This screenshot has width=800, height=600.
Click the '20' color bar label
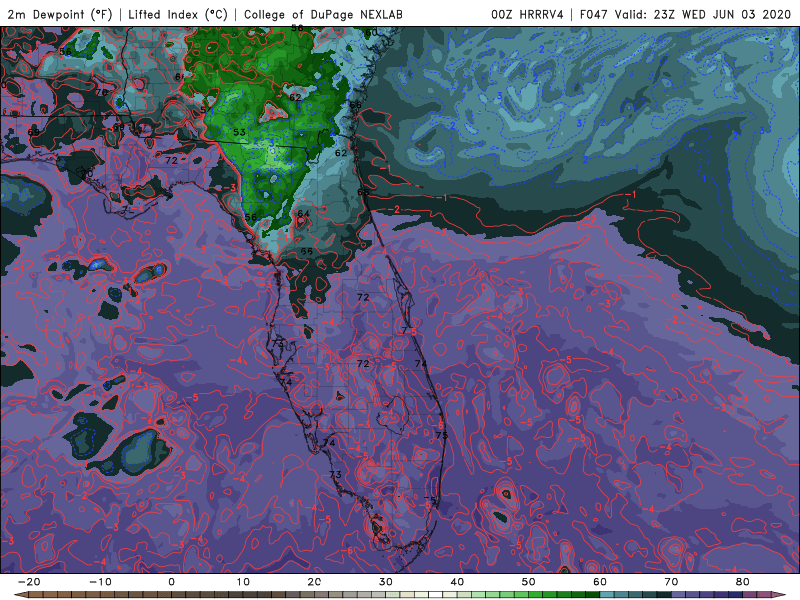click(314, 582)
